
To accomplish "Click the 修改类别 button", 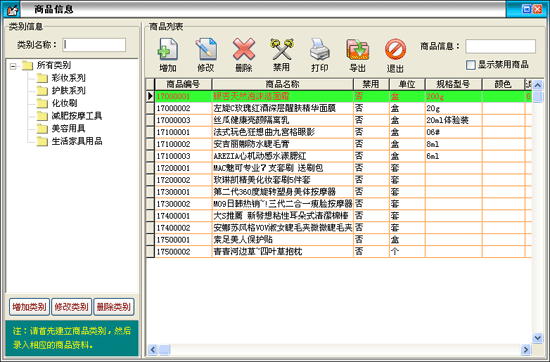I will pos(72,307).
